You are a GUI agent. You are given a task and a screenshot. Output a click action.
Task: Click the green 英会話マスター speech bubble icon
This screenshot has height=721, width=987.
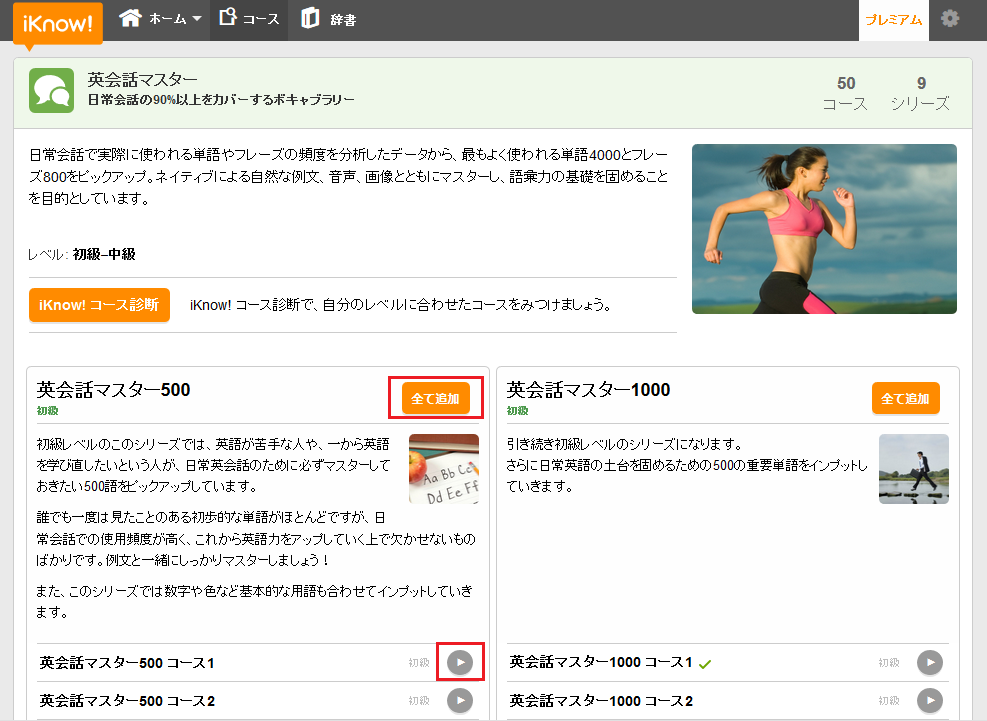pyautogui.click(x=52, y=91)
